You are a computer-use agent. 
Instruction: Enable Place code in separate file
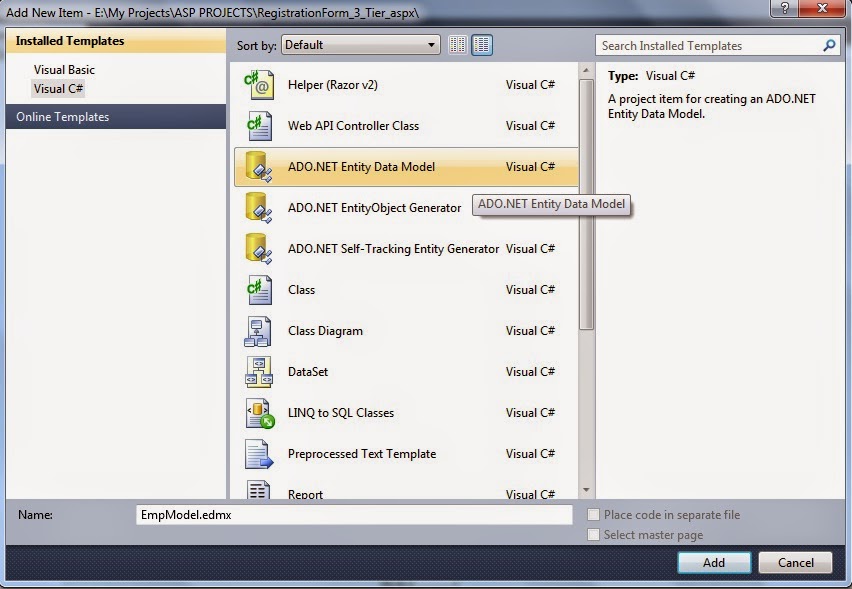coord(593,515)
